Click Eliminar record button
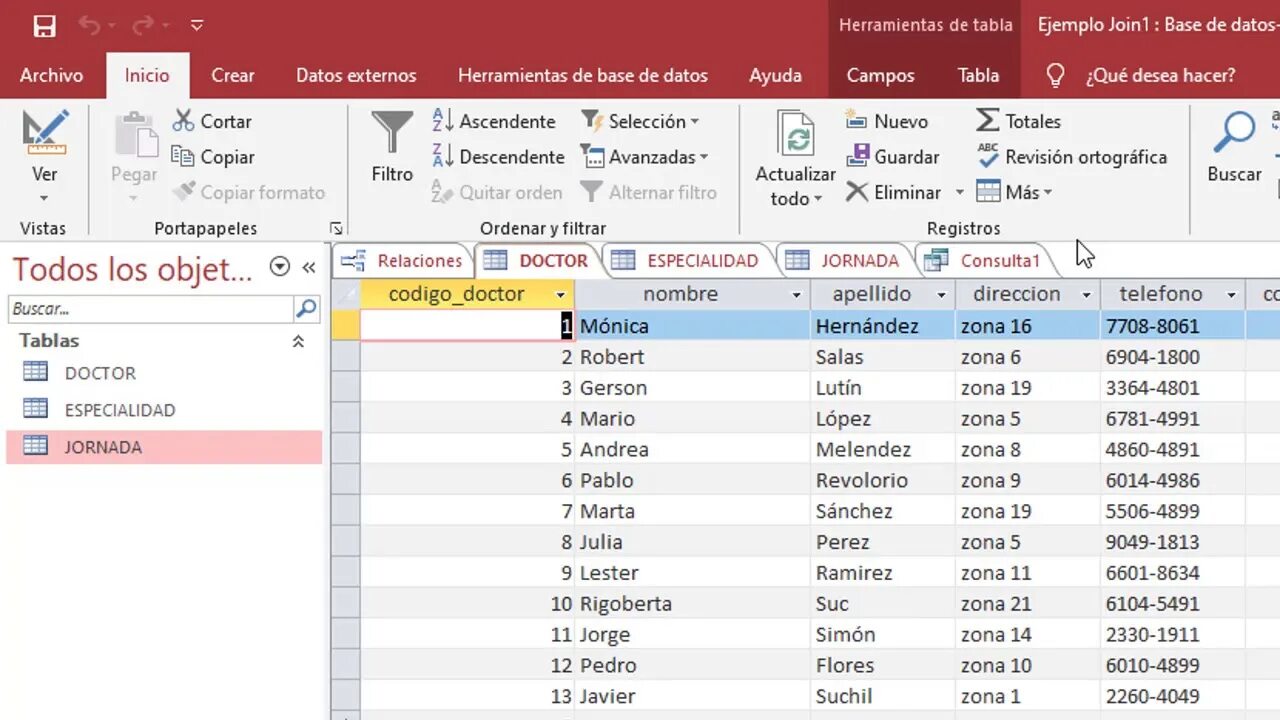This screenshot has width=1280, height=720. 894,192
